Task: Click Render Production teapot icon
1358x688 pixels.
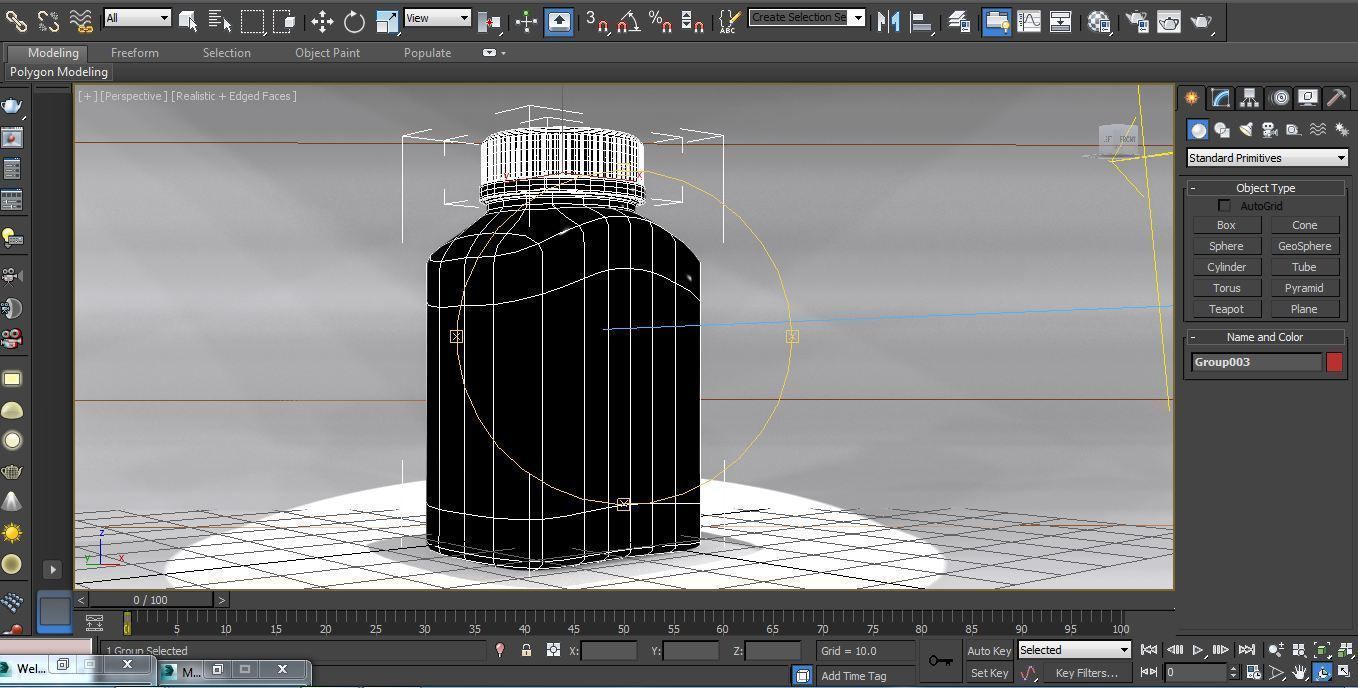Action: [1203, 20]
